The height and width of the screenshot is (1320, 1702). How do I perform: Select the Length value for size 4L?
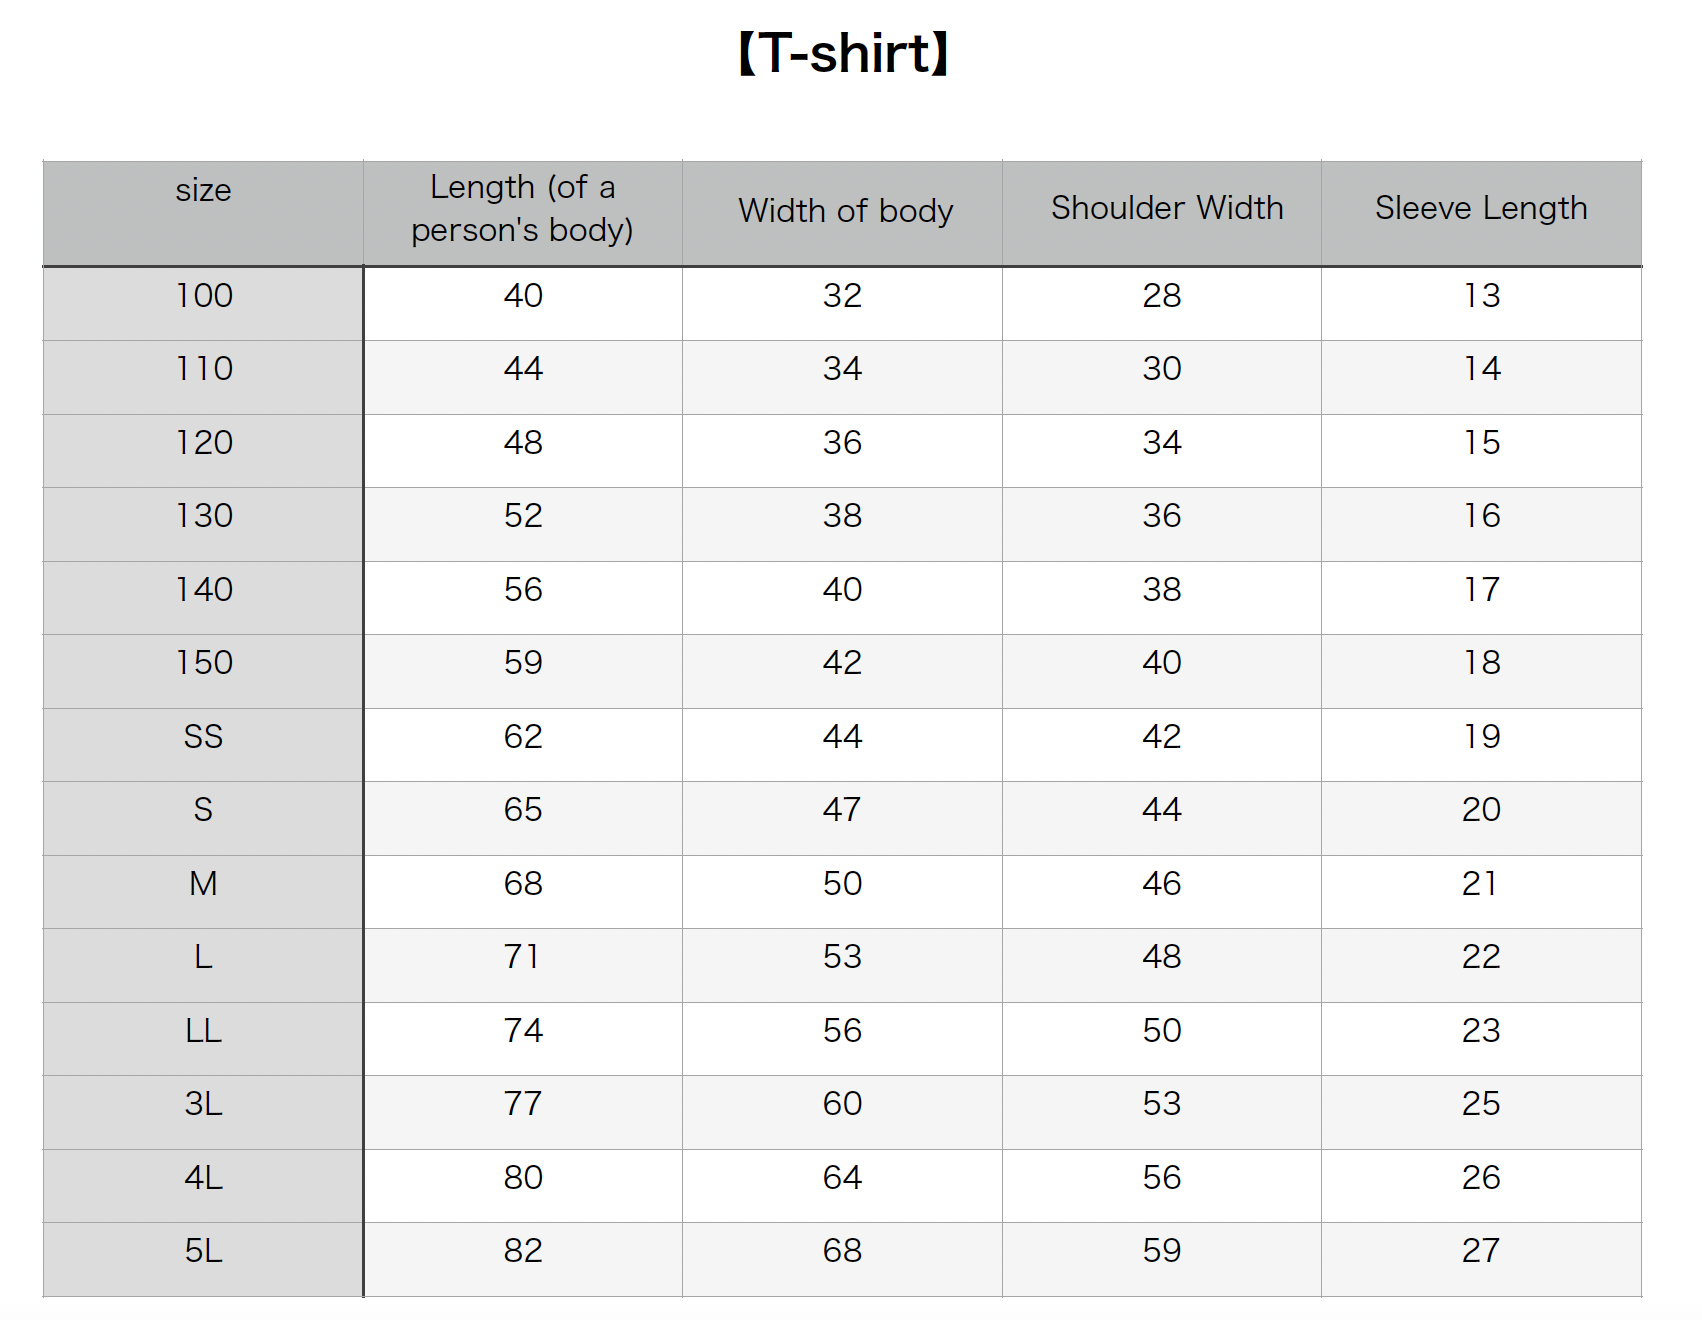(523, 1178)
